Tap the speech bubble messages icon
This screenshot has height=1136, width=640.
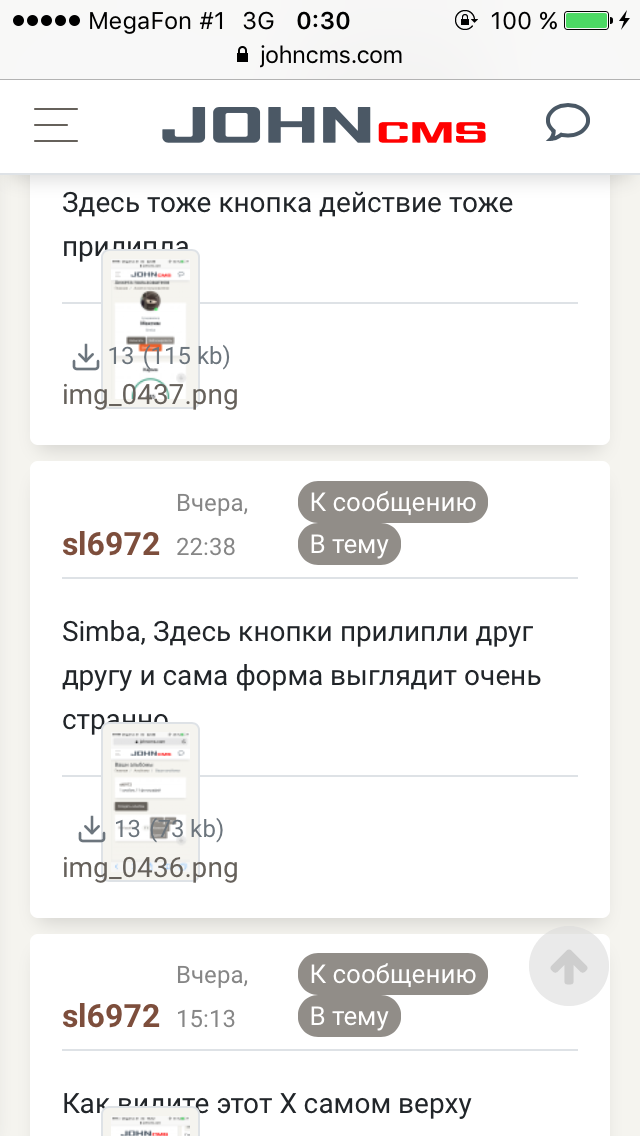coord(567,124)
